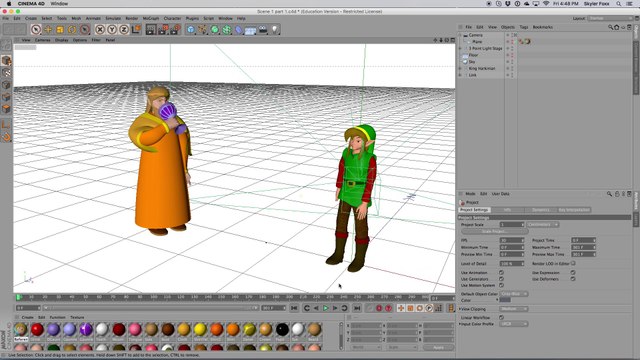Click the make editable icon in left sidebar
640x360 pixels.
[x=6, y=45]
